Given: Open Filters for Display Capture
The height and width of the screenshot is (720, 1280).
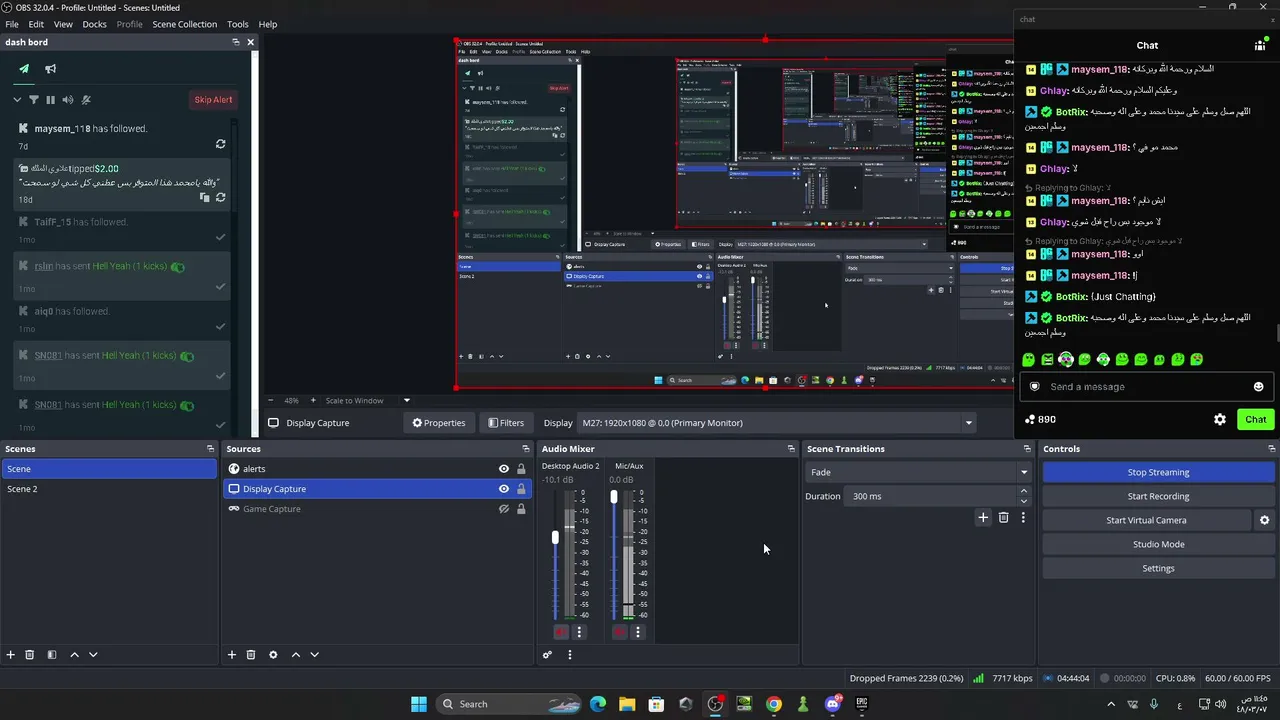Looking at the screenshot, I should pyautogui.click(x=506, y=423).
